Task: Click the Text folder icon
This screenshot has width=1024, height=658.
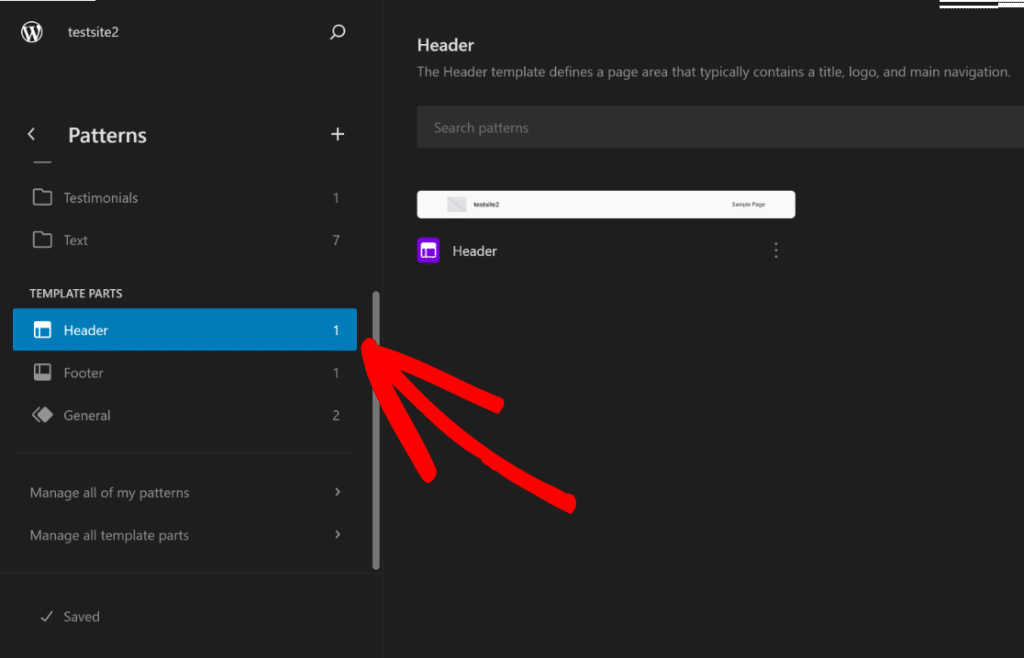Action: 42,240
